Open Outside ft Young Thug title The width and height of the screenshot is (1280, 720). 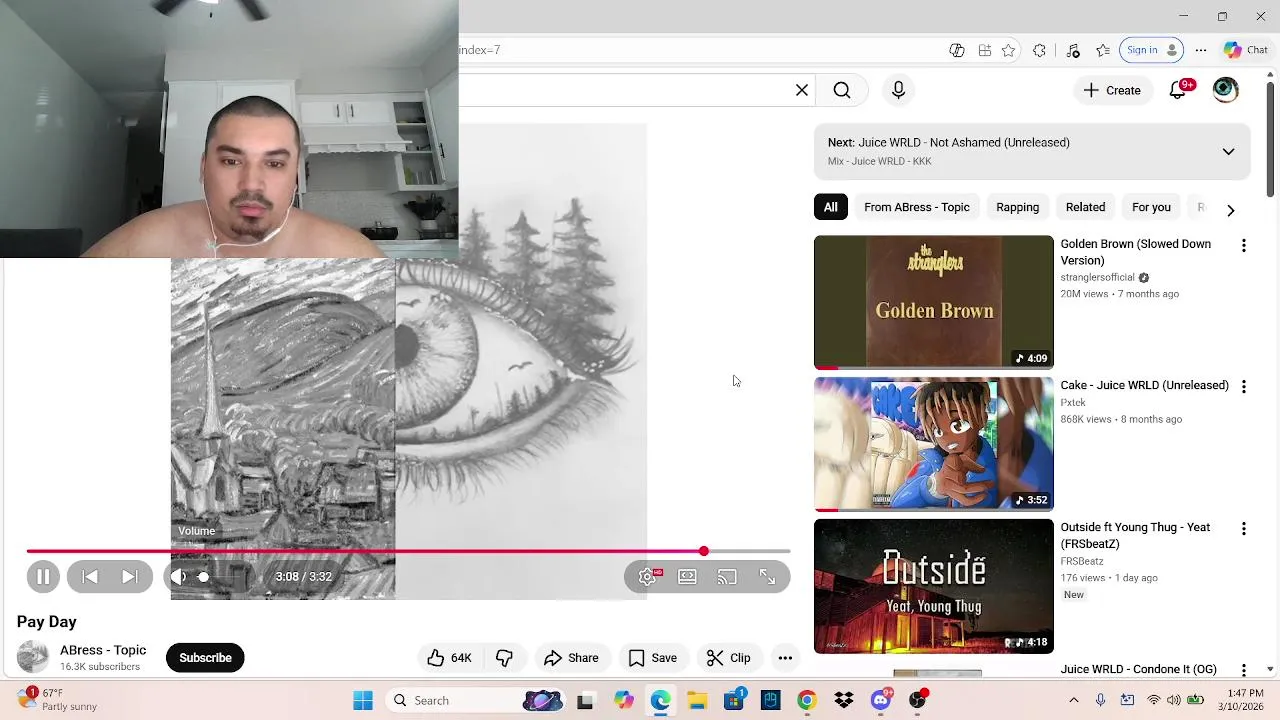click(1135, 536)
